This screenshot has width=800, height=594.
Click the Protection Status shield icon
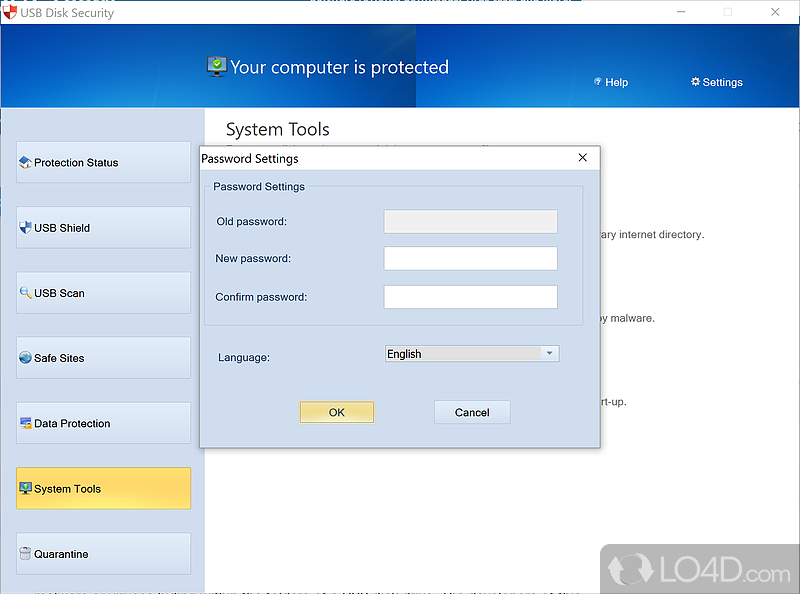(x=25, y=163)
